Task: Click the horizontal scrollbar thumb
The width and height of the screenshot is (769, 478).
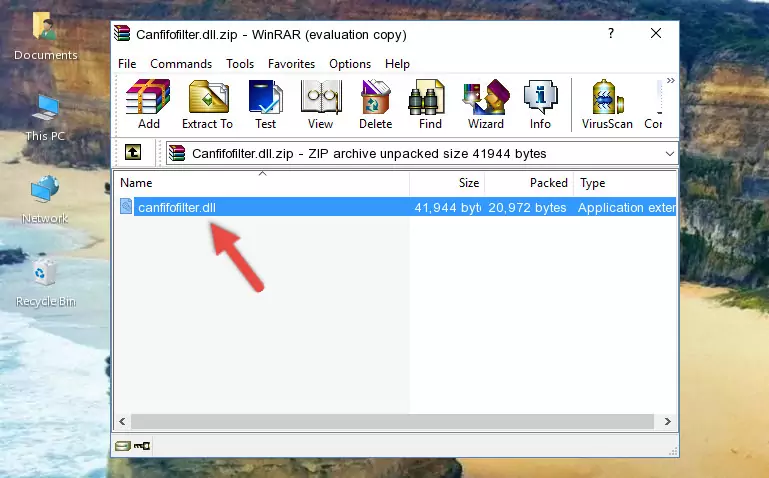Action: pos(392,421)
